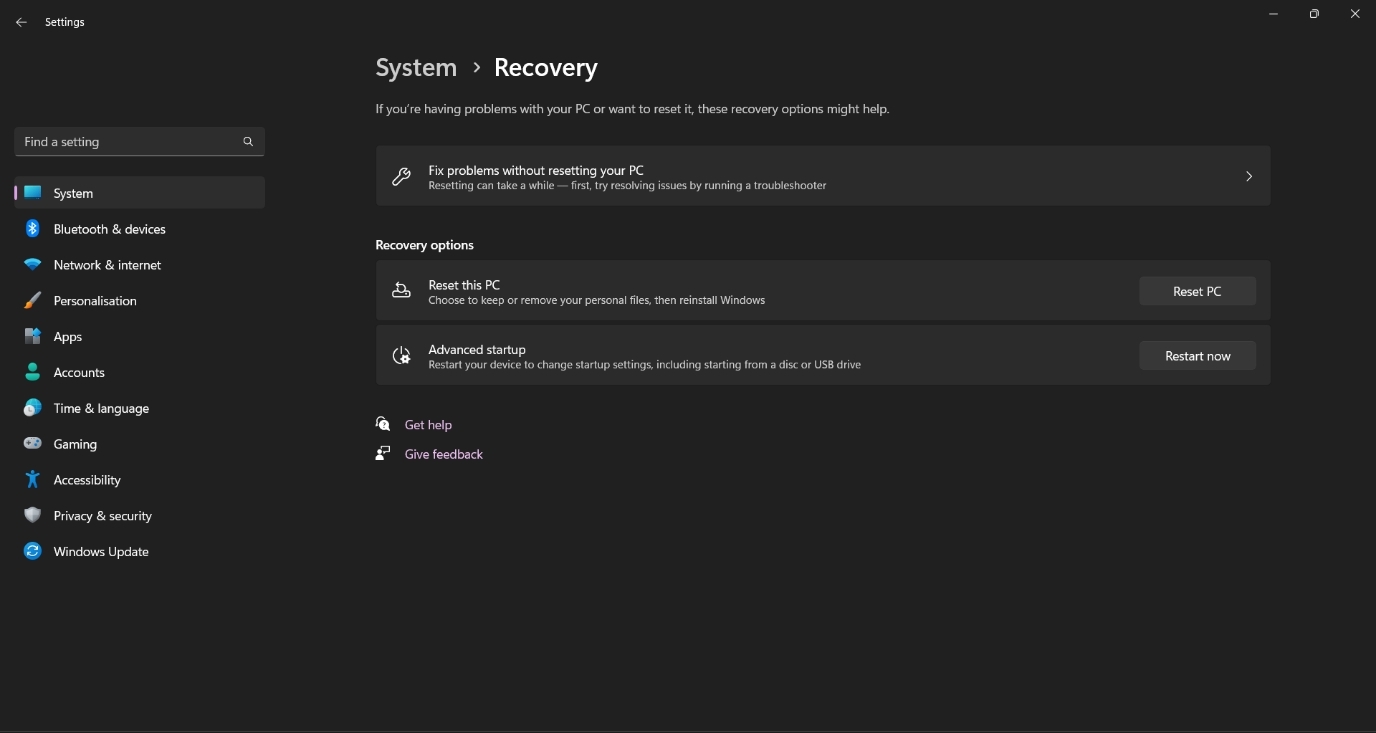
Task: Click the Time & language clock icon
Action: [32, 409]
